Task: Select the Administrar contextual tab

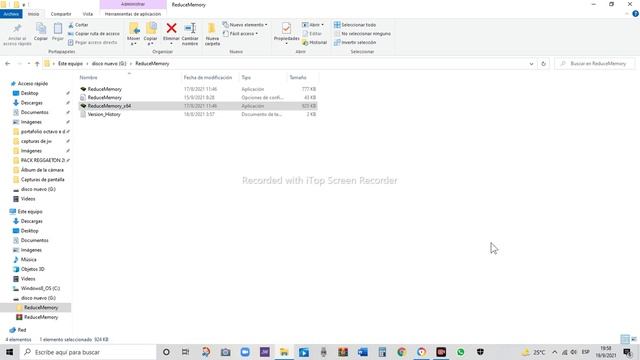Action: tap(133, 4)
